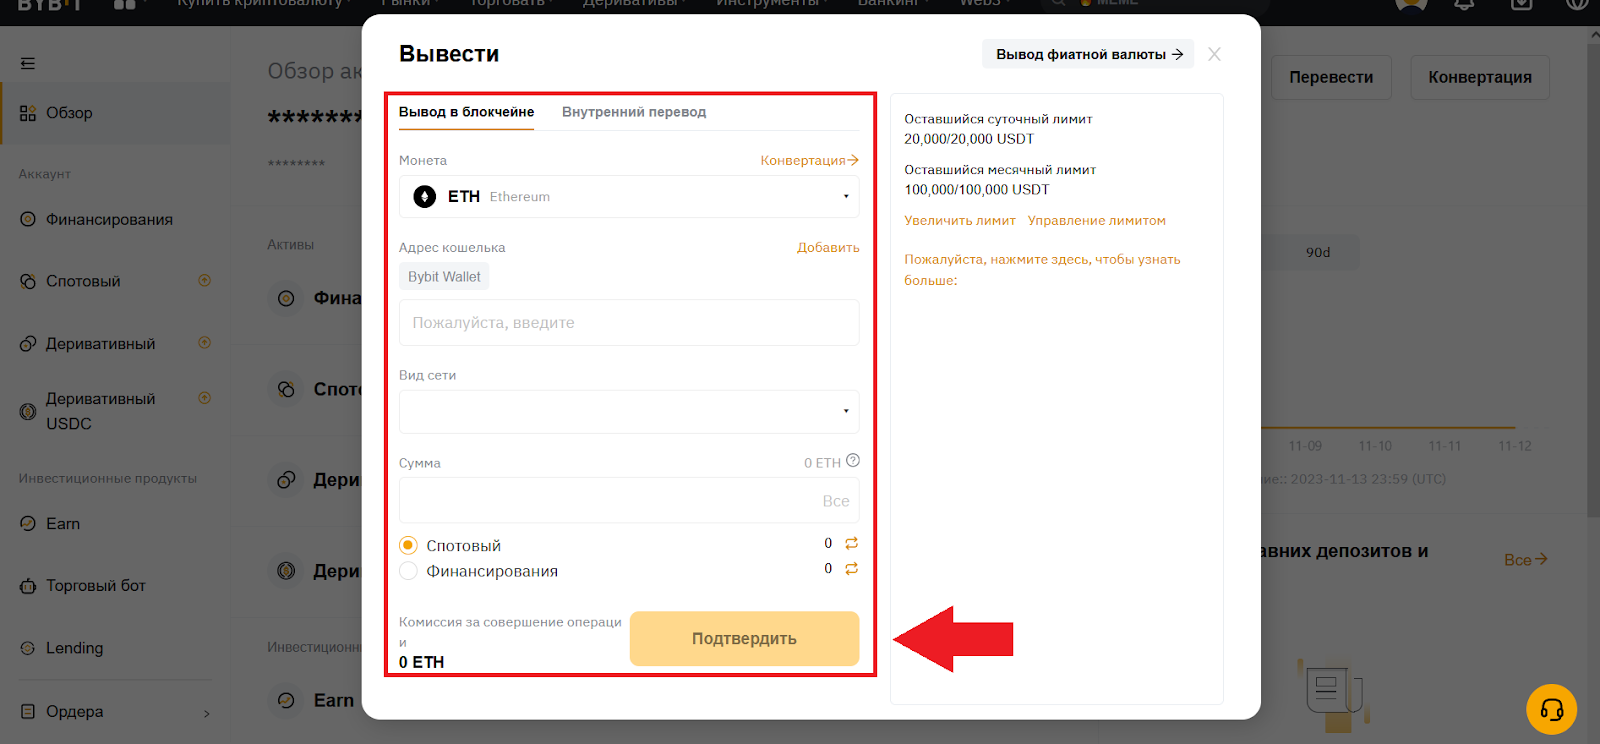Click the Конвертация link above coin field
This screenshot has width=1600, height=744.
pos(809,160)
